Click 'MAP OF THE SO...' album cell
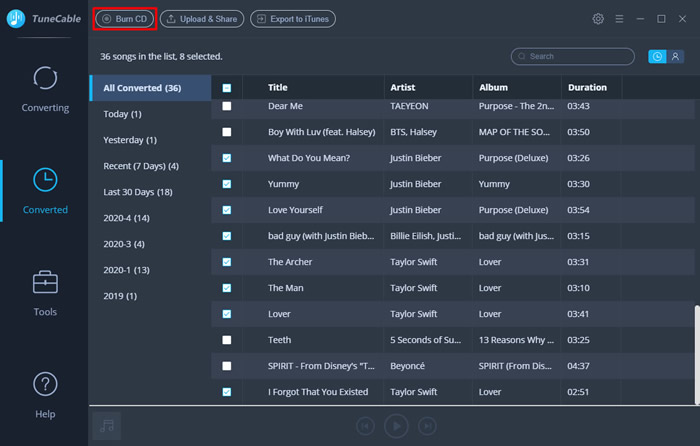Image resolution: width=700 pixels, height=446 pixels. [x=514, y=132]
